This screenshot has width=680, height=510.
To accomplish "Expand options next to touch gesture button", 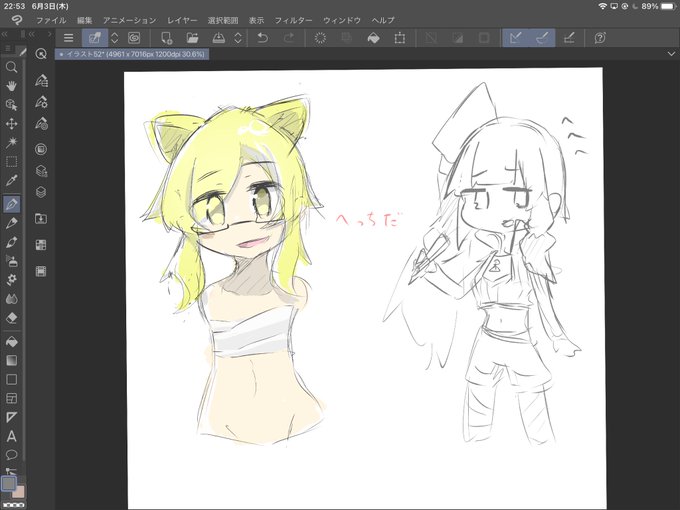I will (x=114, y=38).
